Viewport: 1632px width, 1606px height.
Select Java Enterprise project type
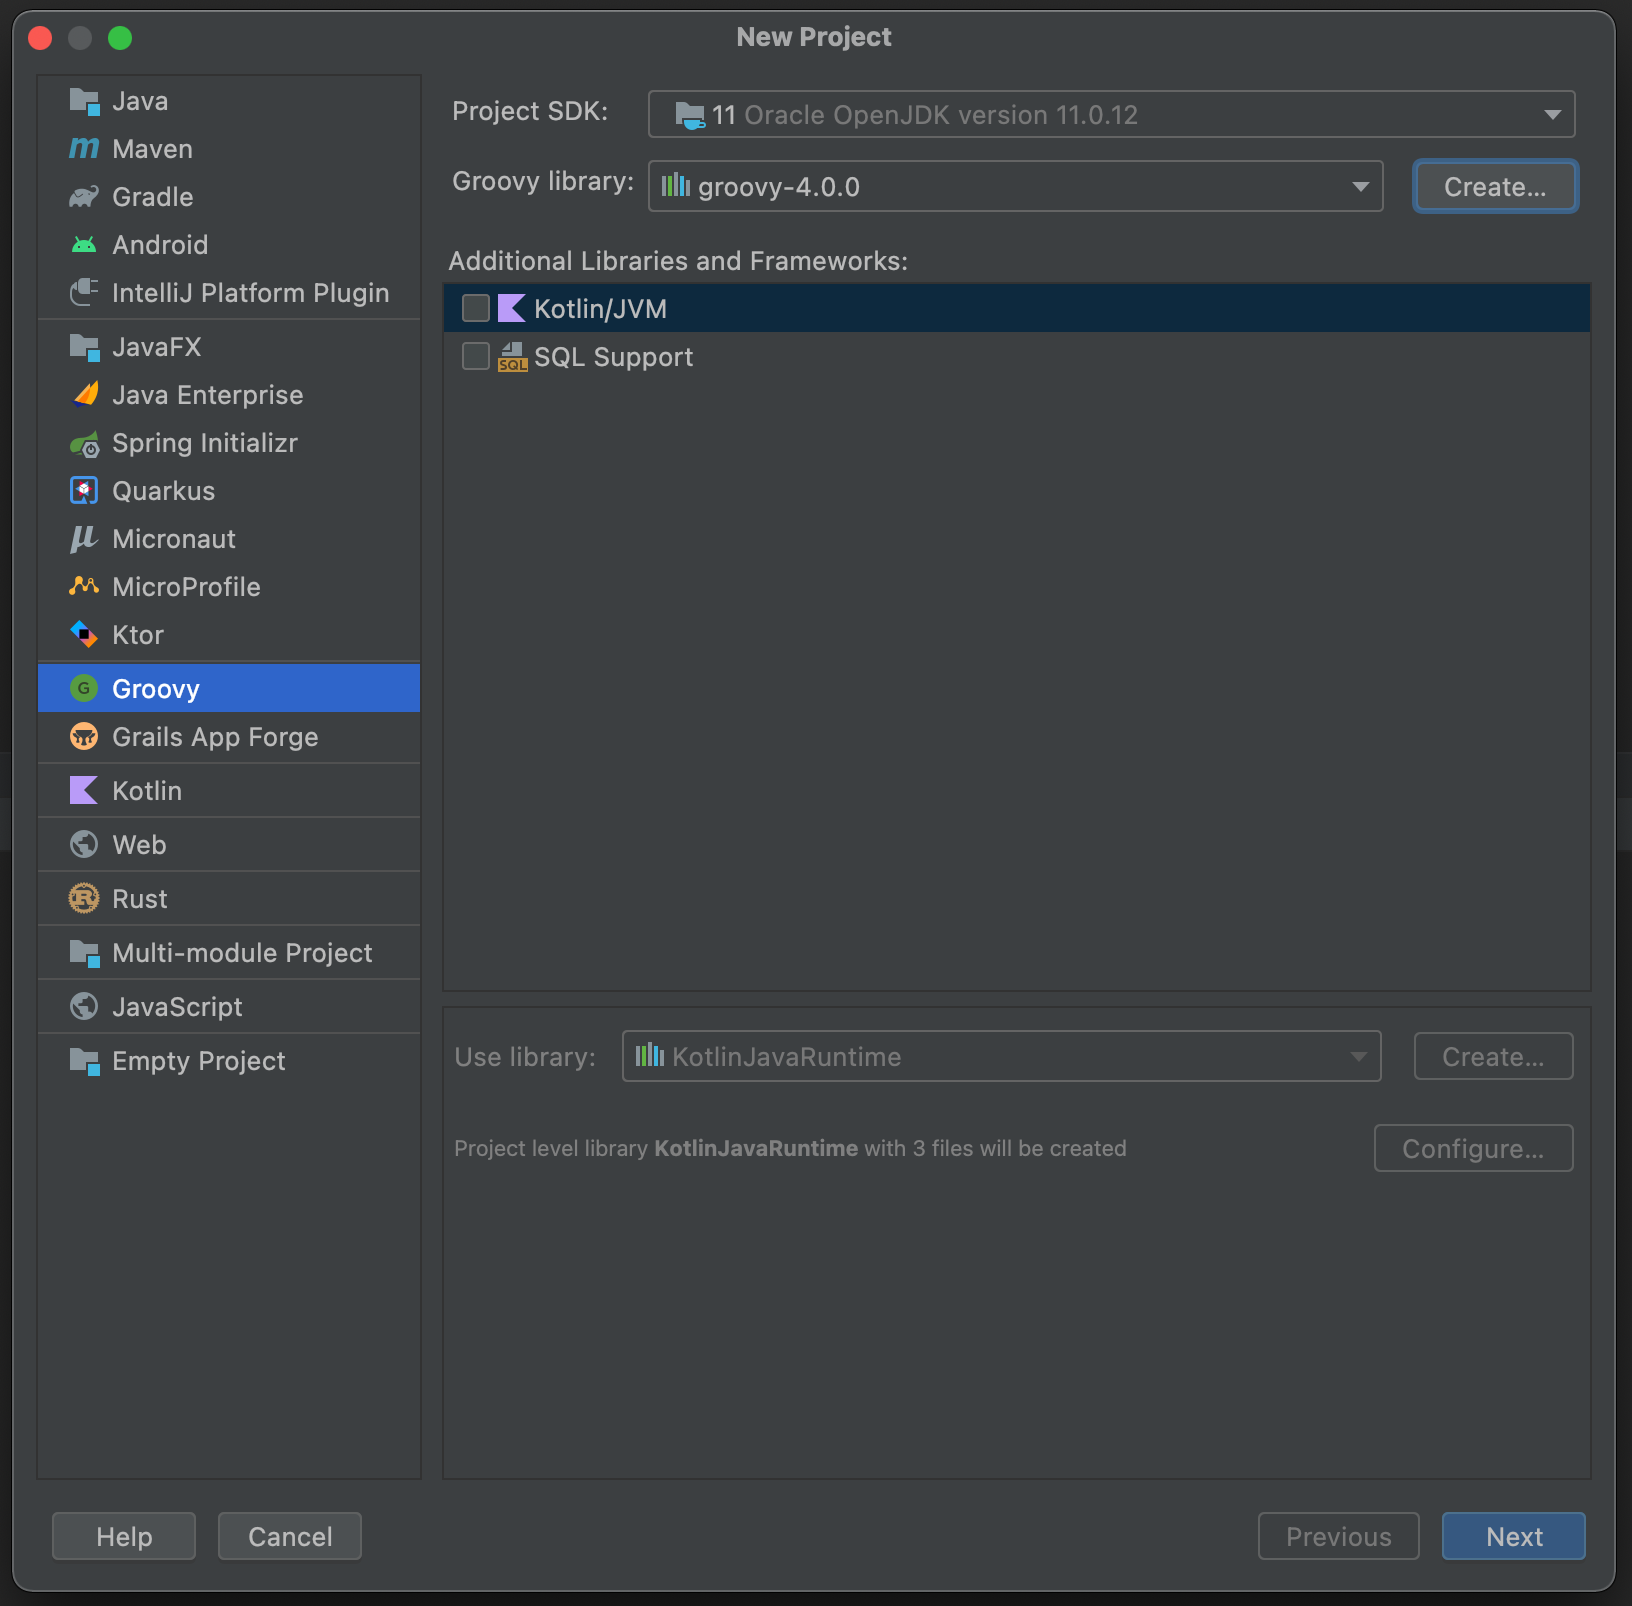tap(228, 395)
